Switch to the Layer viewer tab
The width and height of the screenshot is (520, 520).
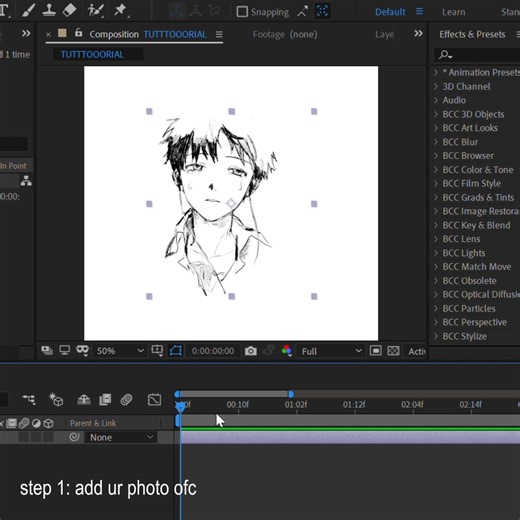click(x=384, y=34)
